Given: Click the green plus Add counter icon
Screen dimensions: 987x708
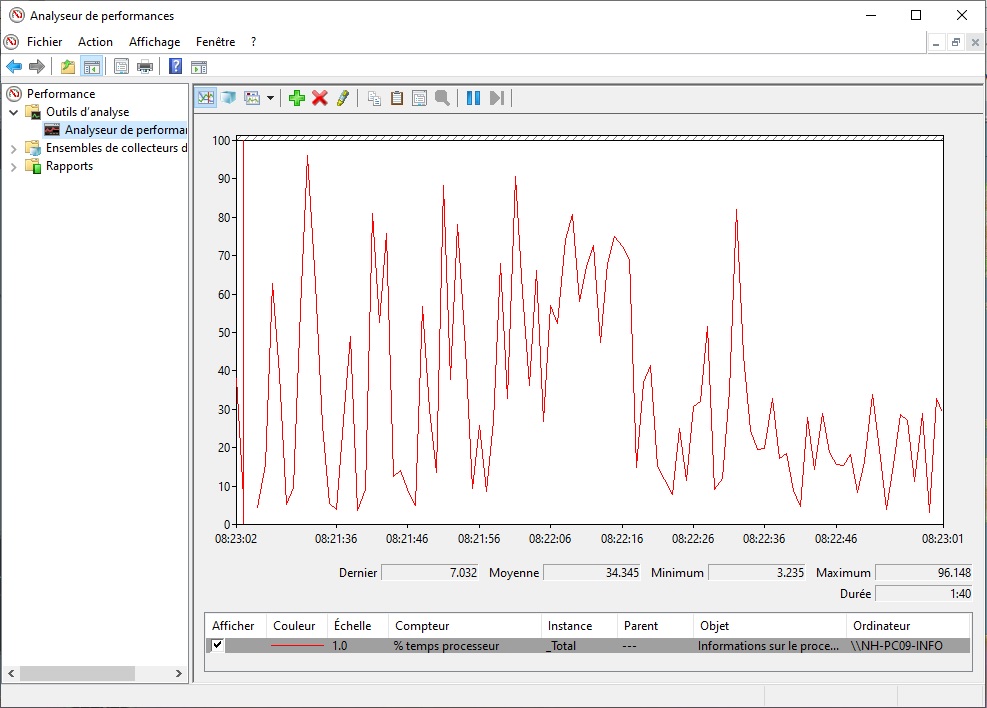Looking at the screenshot, I should [296, 98].
